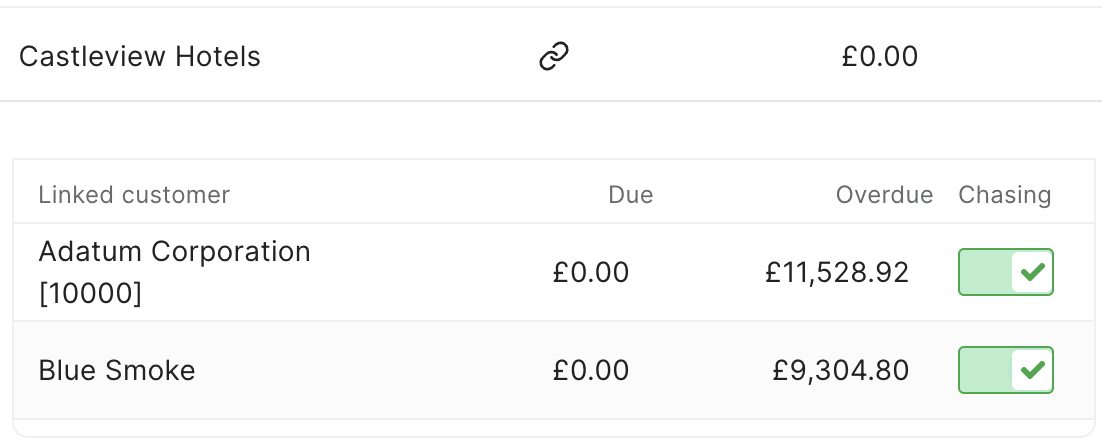Screen dimensions: 1102x438
Task: Click the £9,304.80 overdue amount
Action: [841, 370]
